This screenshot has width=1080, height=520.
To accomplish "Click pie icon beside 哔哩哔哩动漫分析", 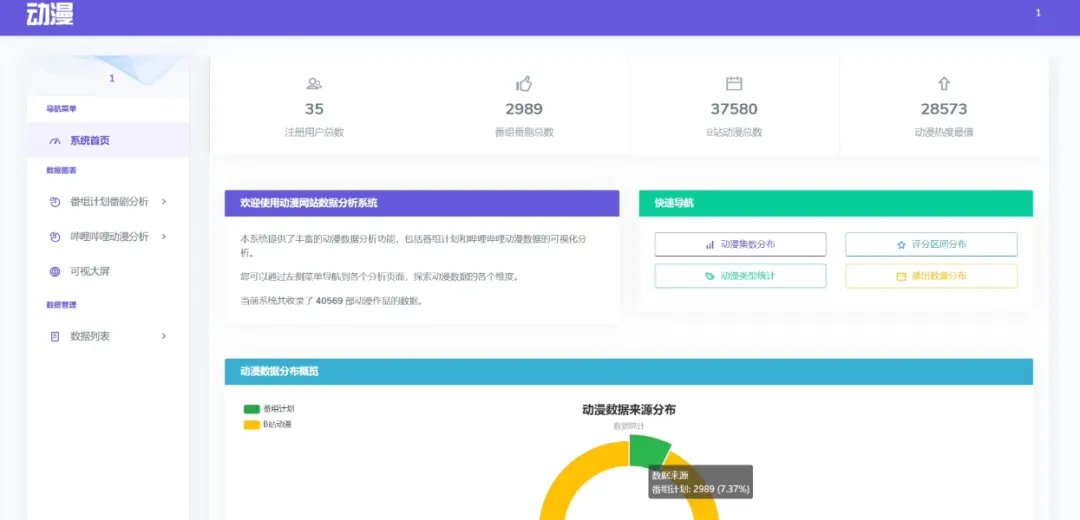I will click(x=55, y=237).
